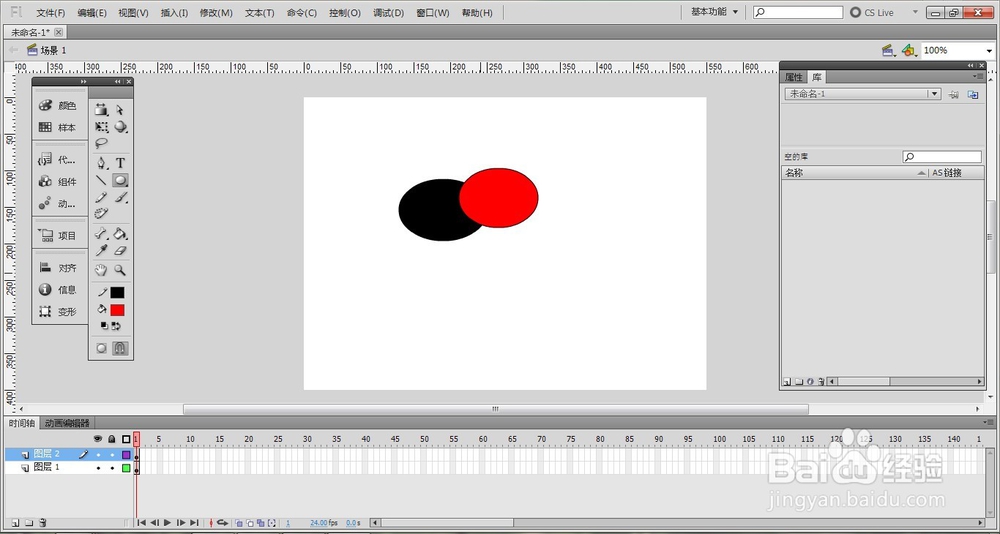Toggle purple outline square of 图层 2
The width and height of the screenshot is (1000, 534).
(x=126, y=455)
